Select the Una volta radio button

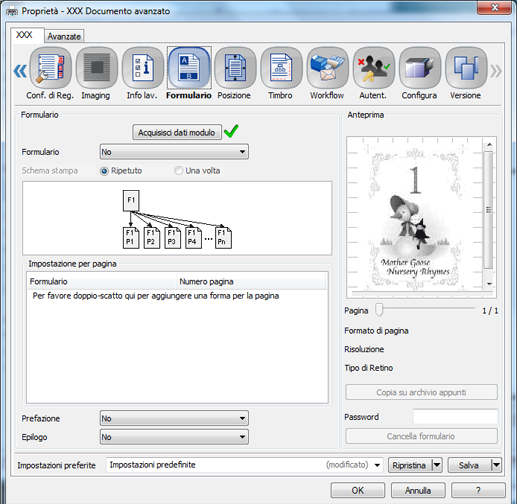(179, 171)
